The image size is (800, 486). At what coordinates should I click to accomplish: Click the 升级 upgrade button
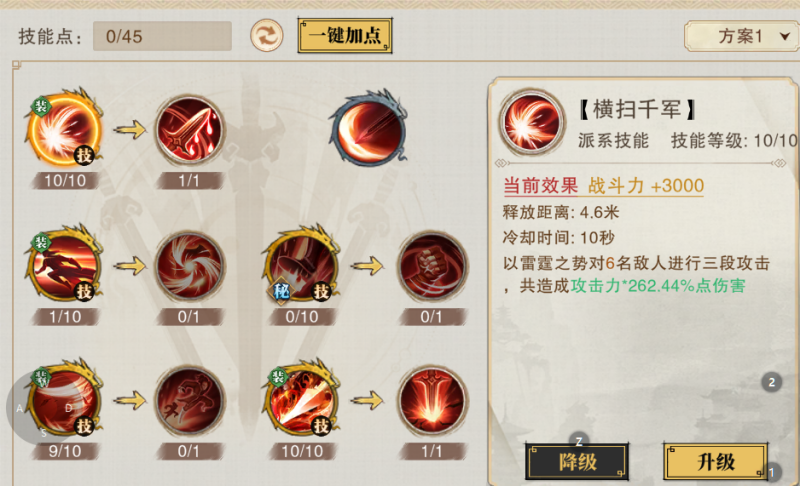(716, 462)
